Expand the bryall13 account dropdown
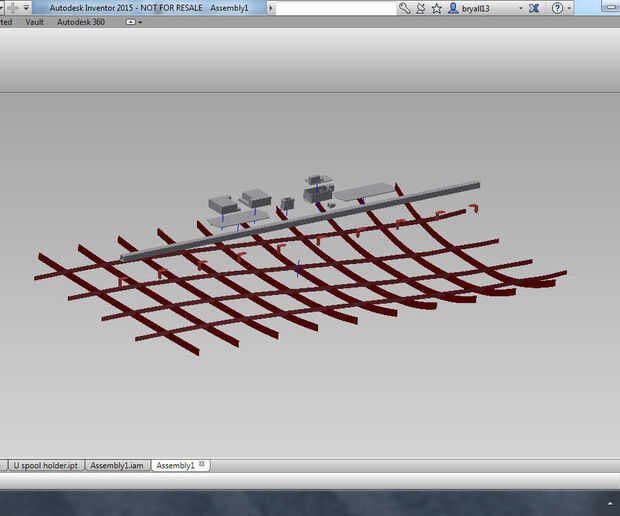This screenshot has height=516, width=620. [521, 8]
